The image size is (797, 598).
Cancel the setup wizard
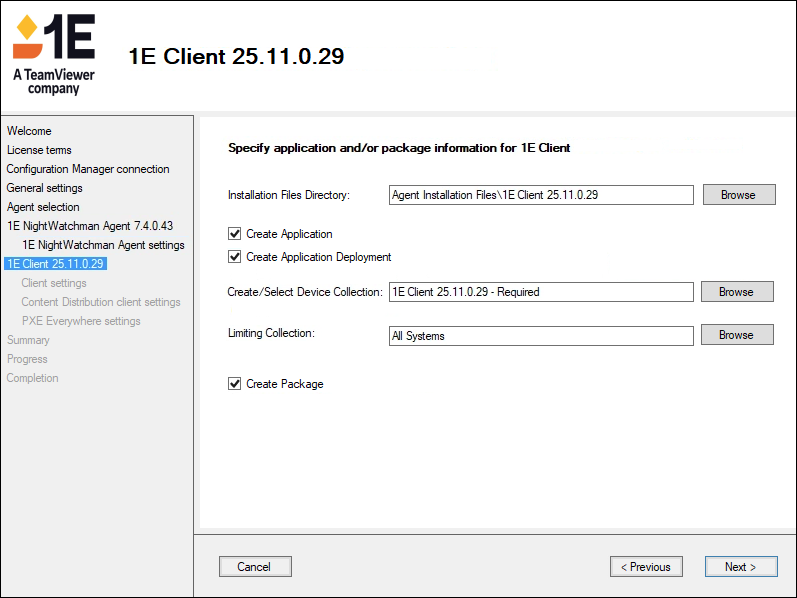(x=254, y=567)
